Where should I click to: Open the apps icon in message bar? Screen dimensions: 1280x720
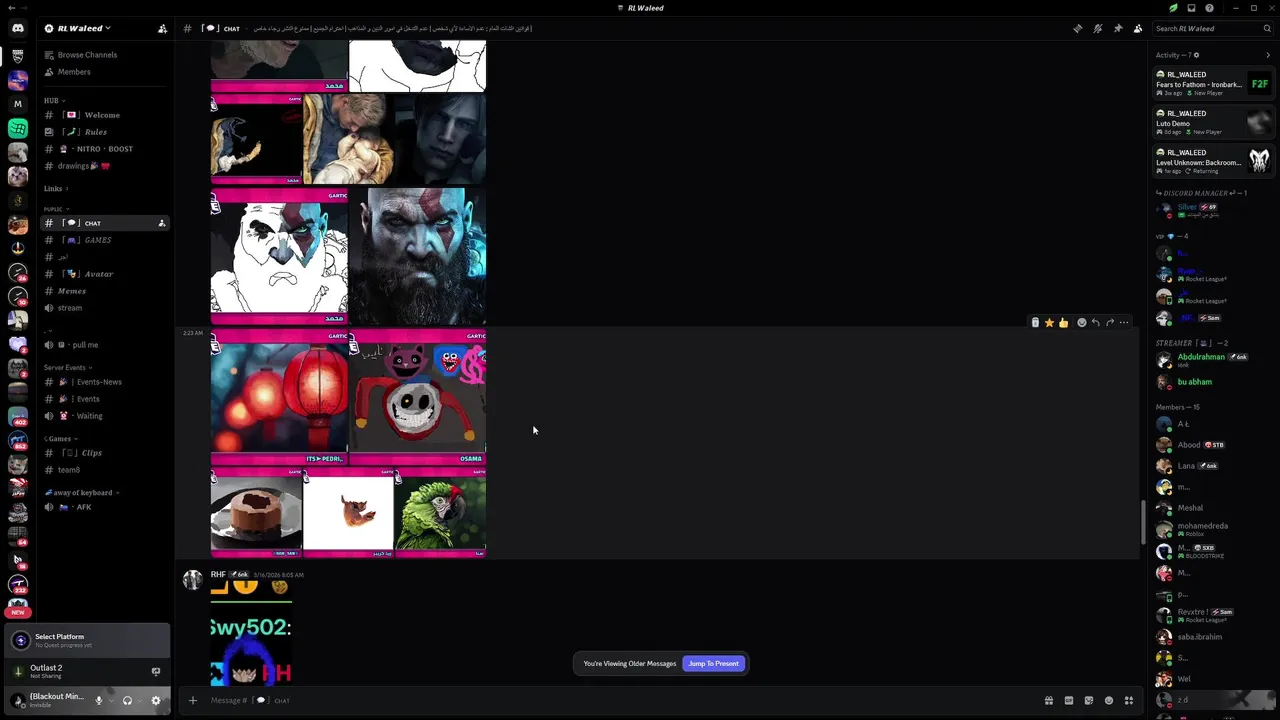click(x=1129, y=700)
